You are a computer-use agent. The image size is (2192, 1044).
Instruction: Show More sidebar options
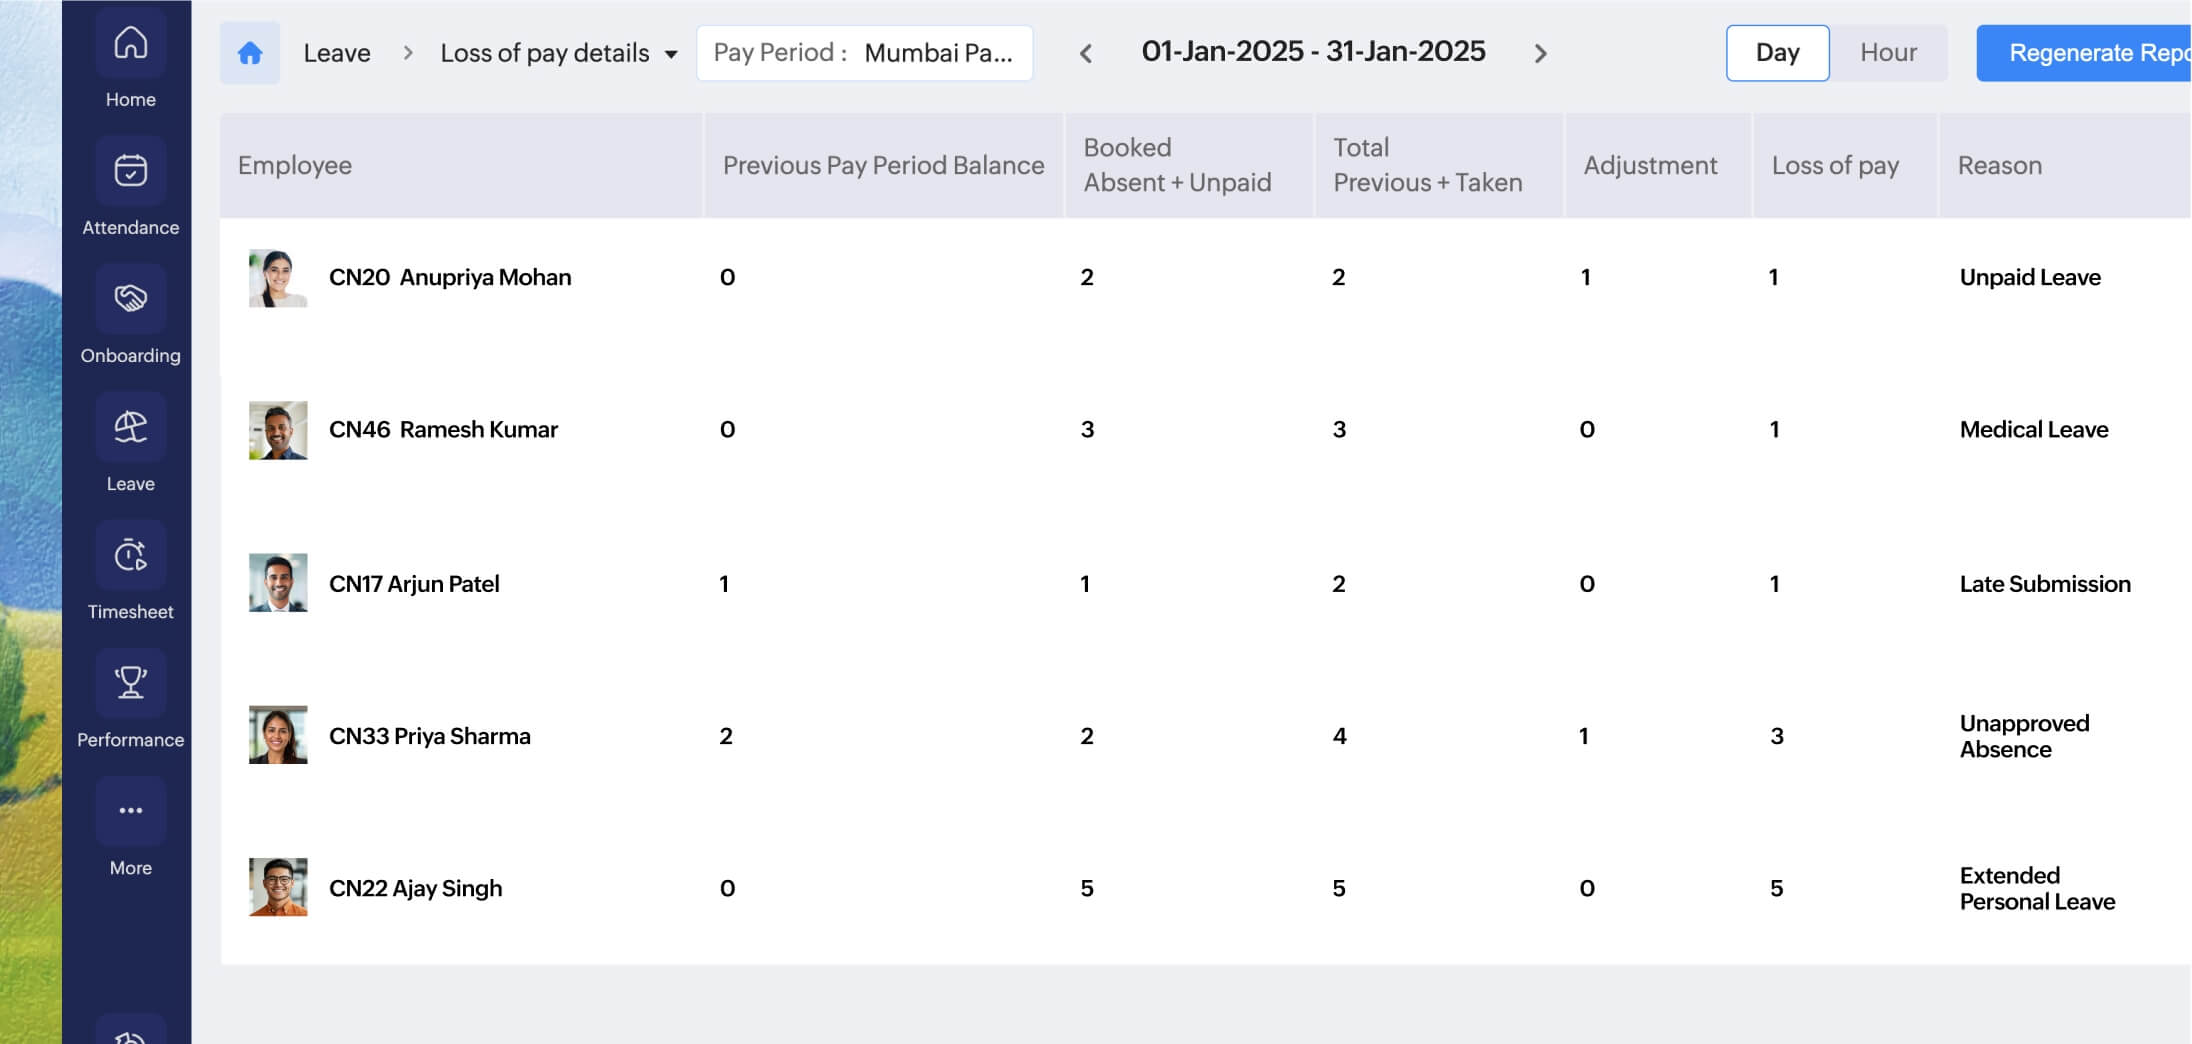coord(130,811)
